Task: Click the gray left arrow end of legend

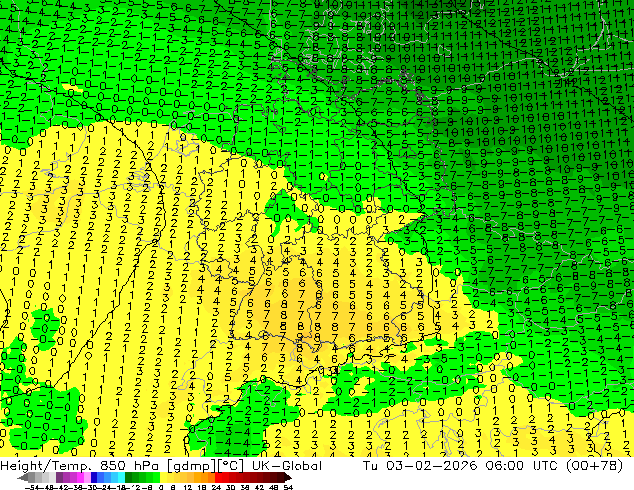Action: [x=23, y=478]
